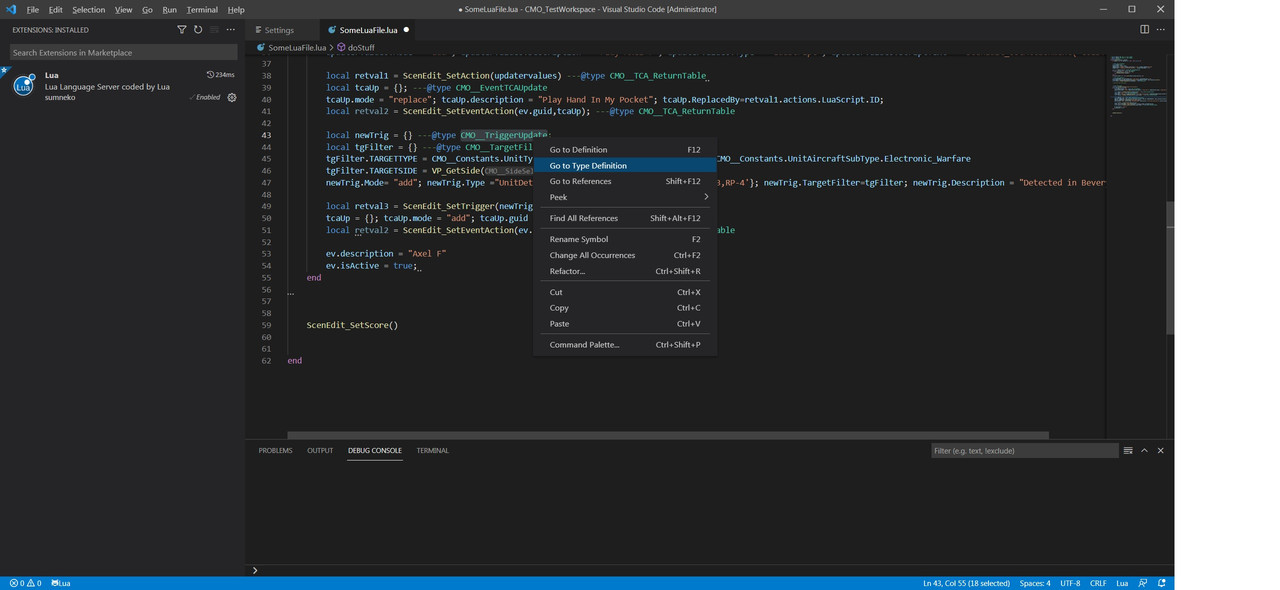Screen dimensions: 1280x590
Task: Select the SomeLuaFile.lua editor tab
Action: [369, 30]
